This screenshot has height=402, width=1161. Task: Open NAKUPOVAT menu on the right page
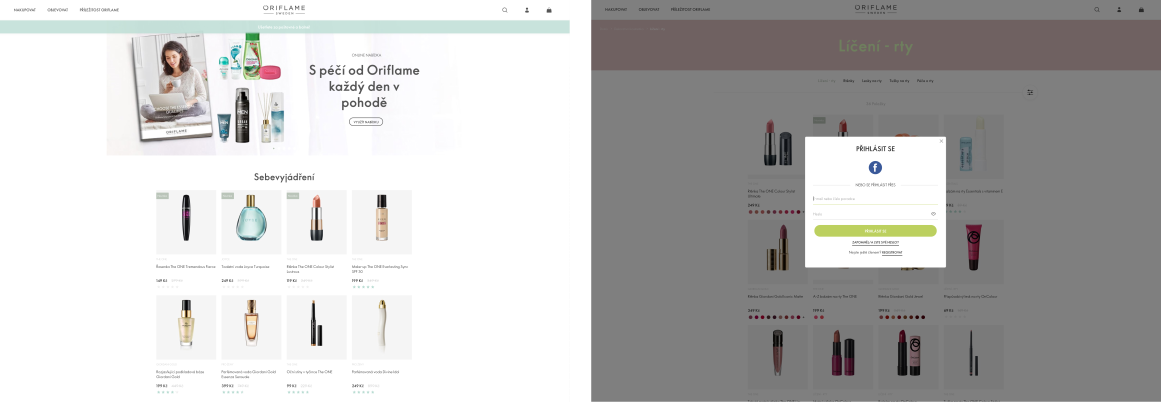[616, 10]
